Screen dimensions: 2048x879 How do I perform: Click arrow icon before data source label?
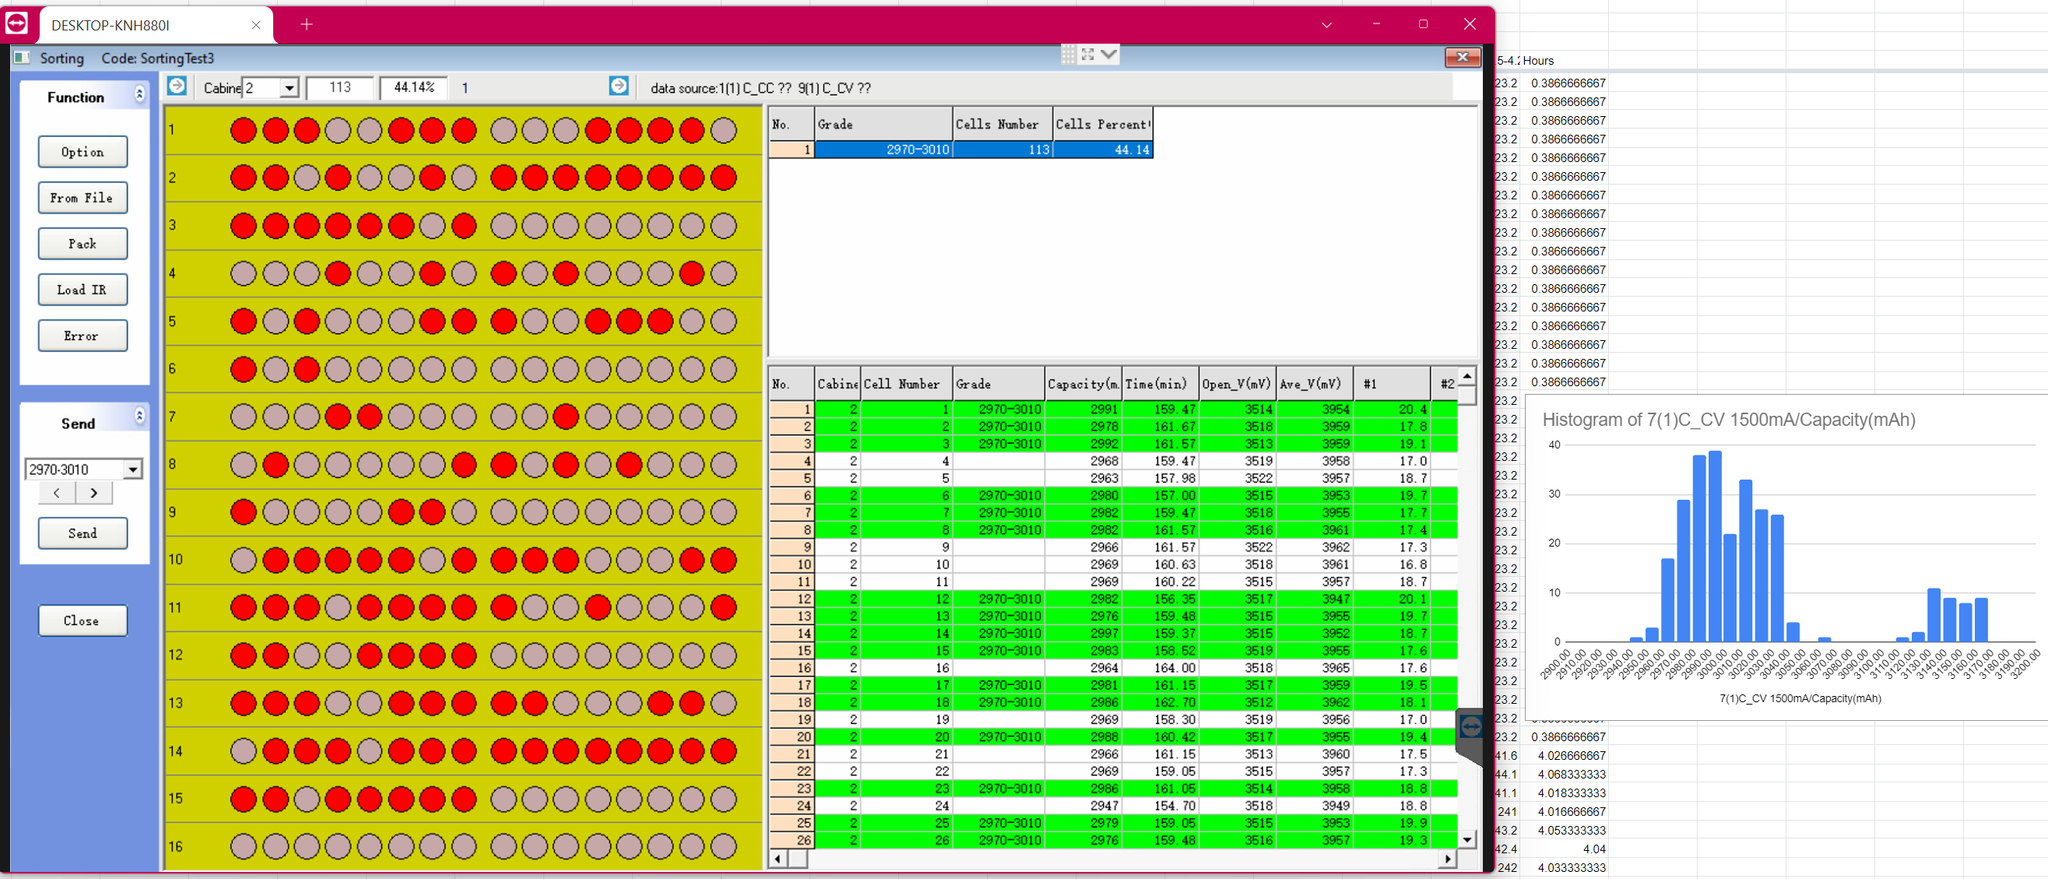[619, 86]
